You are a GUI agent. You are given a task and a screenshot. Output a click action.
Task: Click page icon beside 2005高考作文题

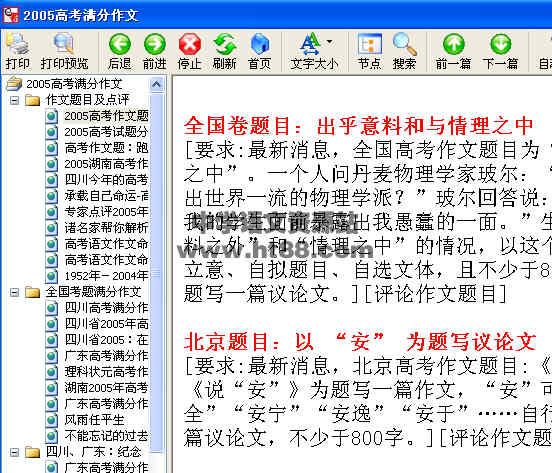pyautogui.click(x=52, y=116)
